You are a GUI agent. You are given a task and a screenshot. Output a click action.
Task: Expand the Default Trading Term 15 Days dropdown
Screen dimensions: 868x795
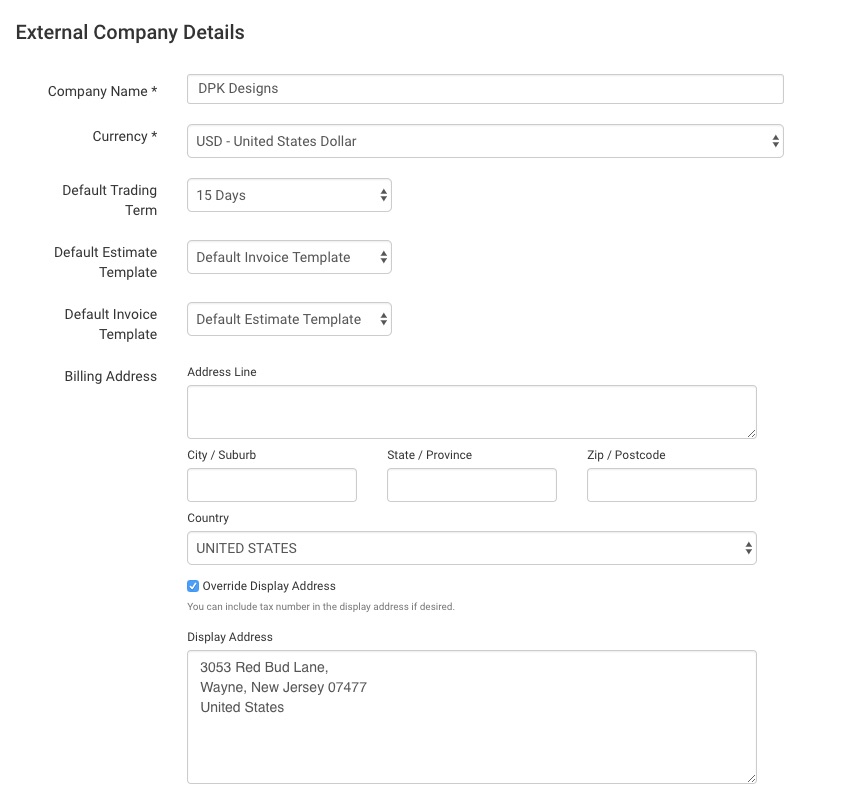[x=289, y=195]
